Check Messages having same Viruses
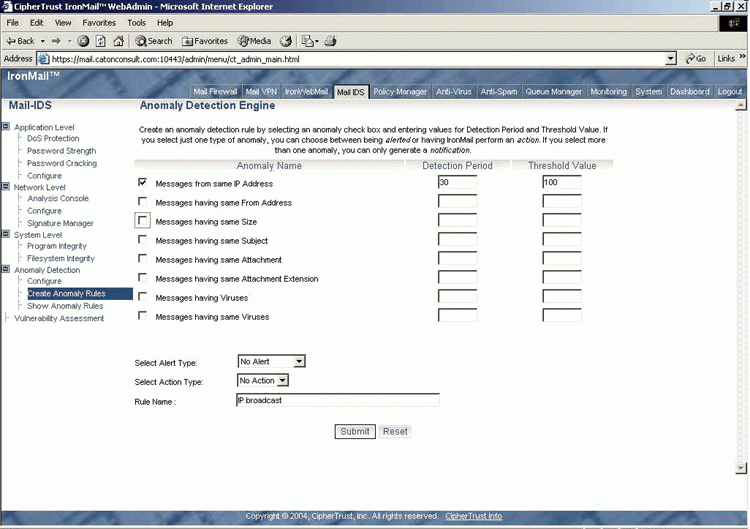The image size is (750, 529). coord(142,316)
